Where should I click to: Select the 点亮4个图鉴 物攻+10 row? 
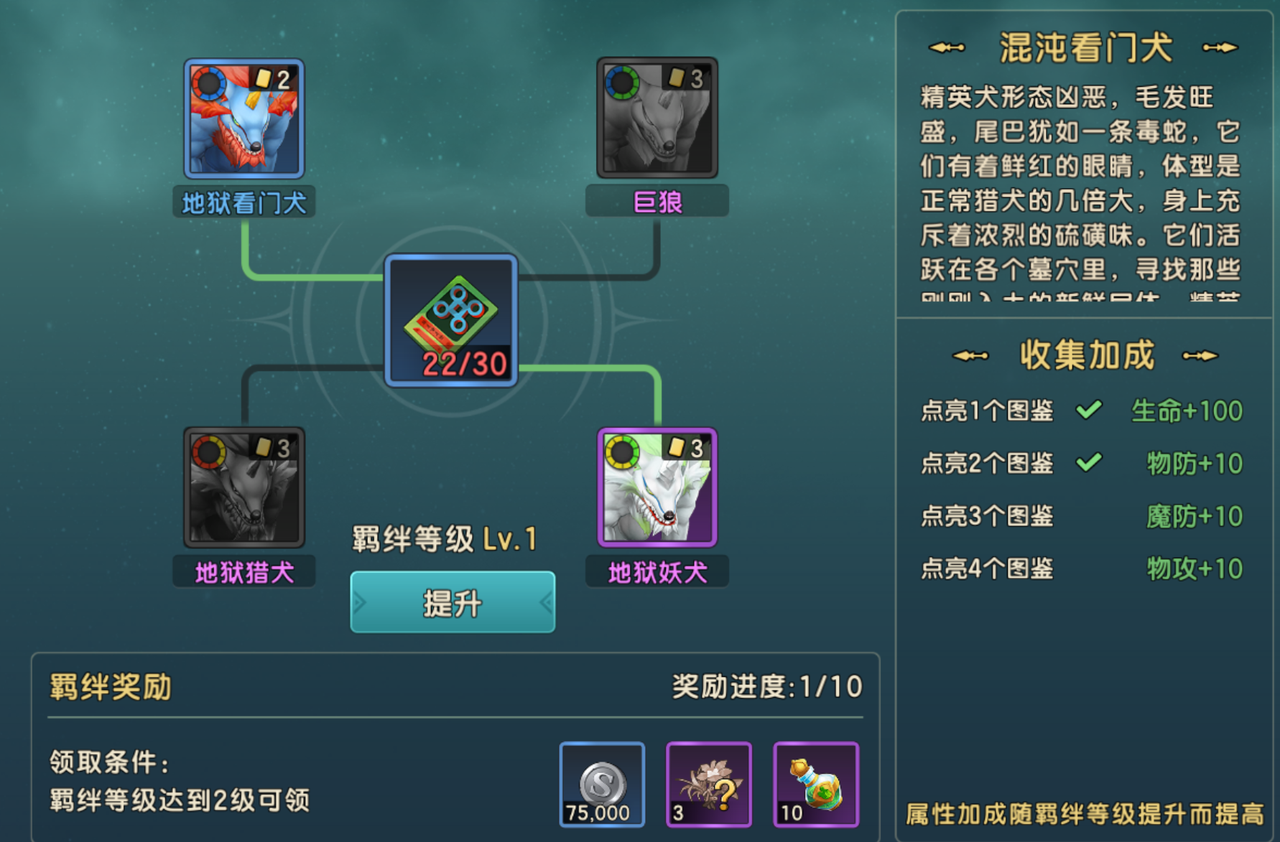[x=1082, y=569]
